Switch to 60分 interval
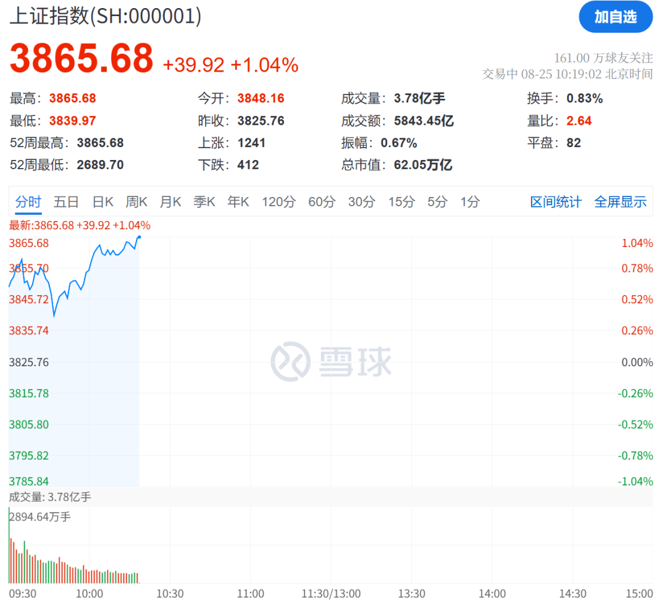 click(x=322, y=202)
